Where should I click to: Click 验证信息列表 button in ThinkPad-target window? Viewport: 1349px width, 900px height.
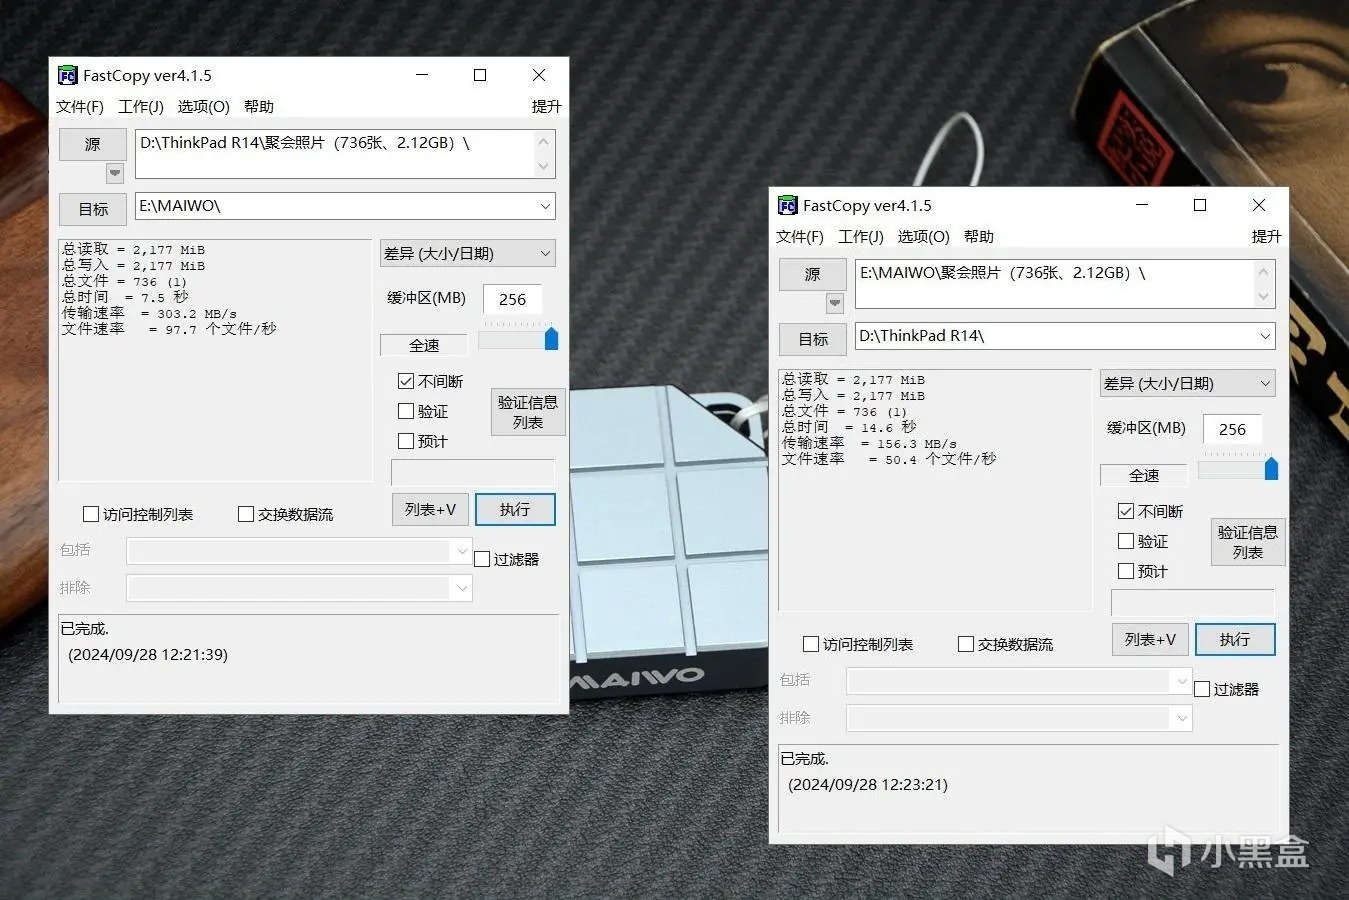point(1248,542)
